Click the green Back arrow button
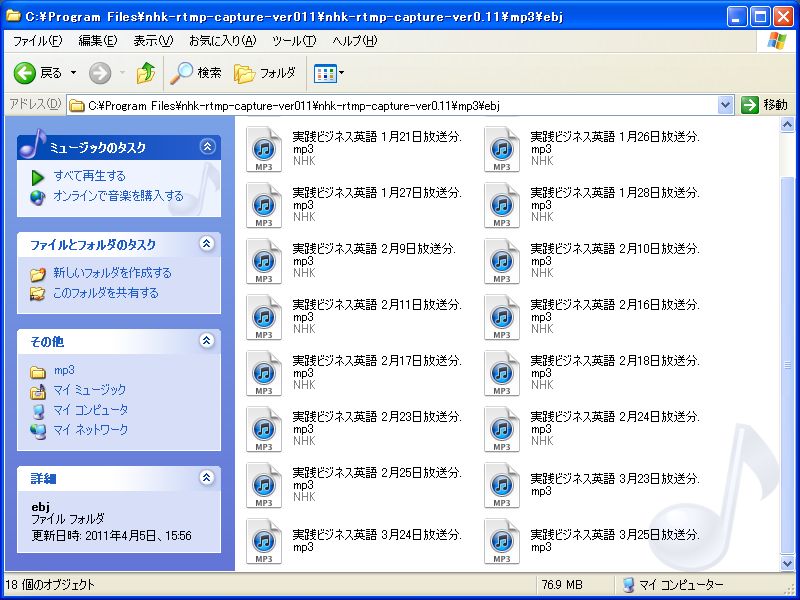Image resolution: width=800 pixels, height=600 pixels. (24, 73)
